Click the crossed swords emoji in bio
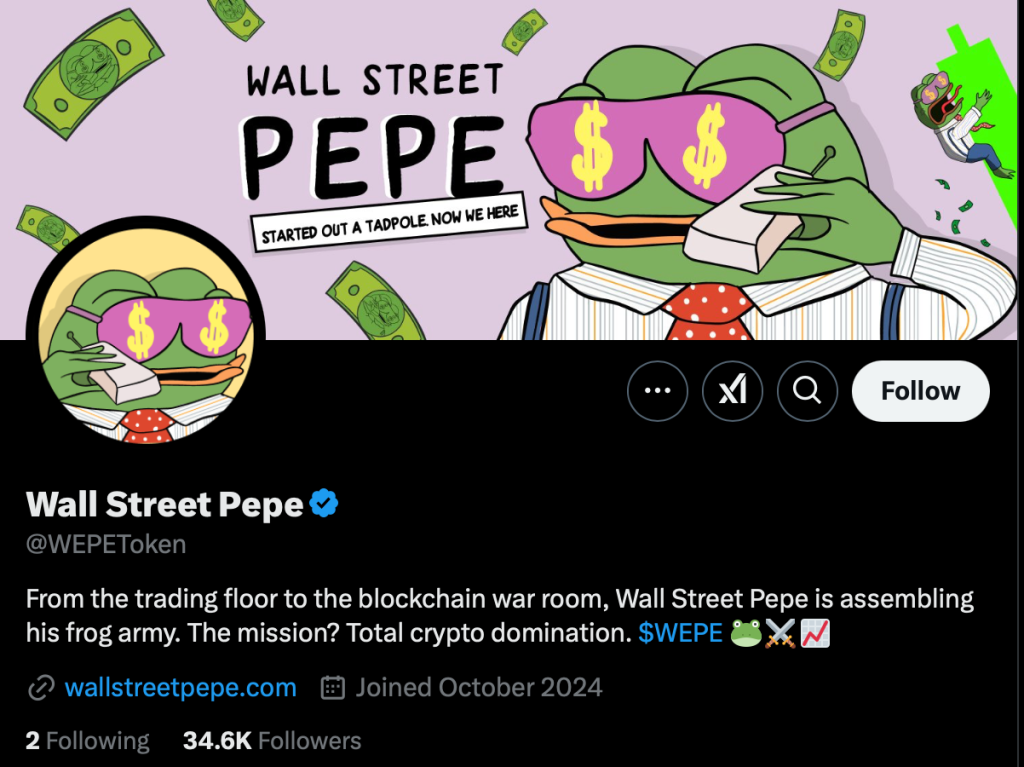Viewport: 1024px width, 767px height. pos(780,634)
